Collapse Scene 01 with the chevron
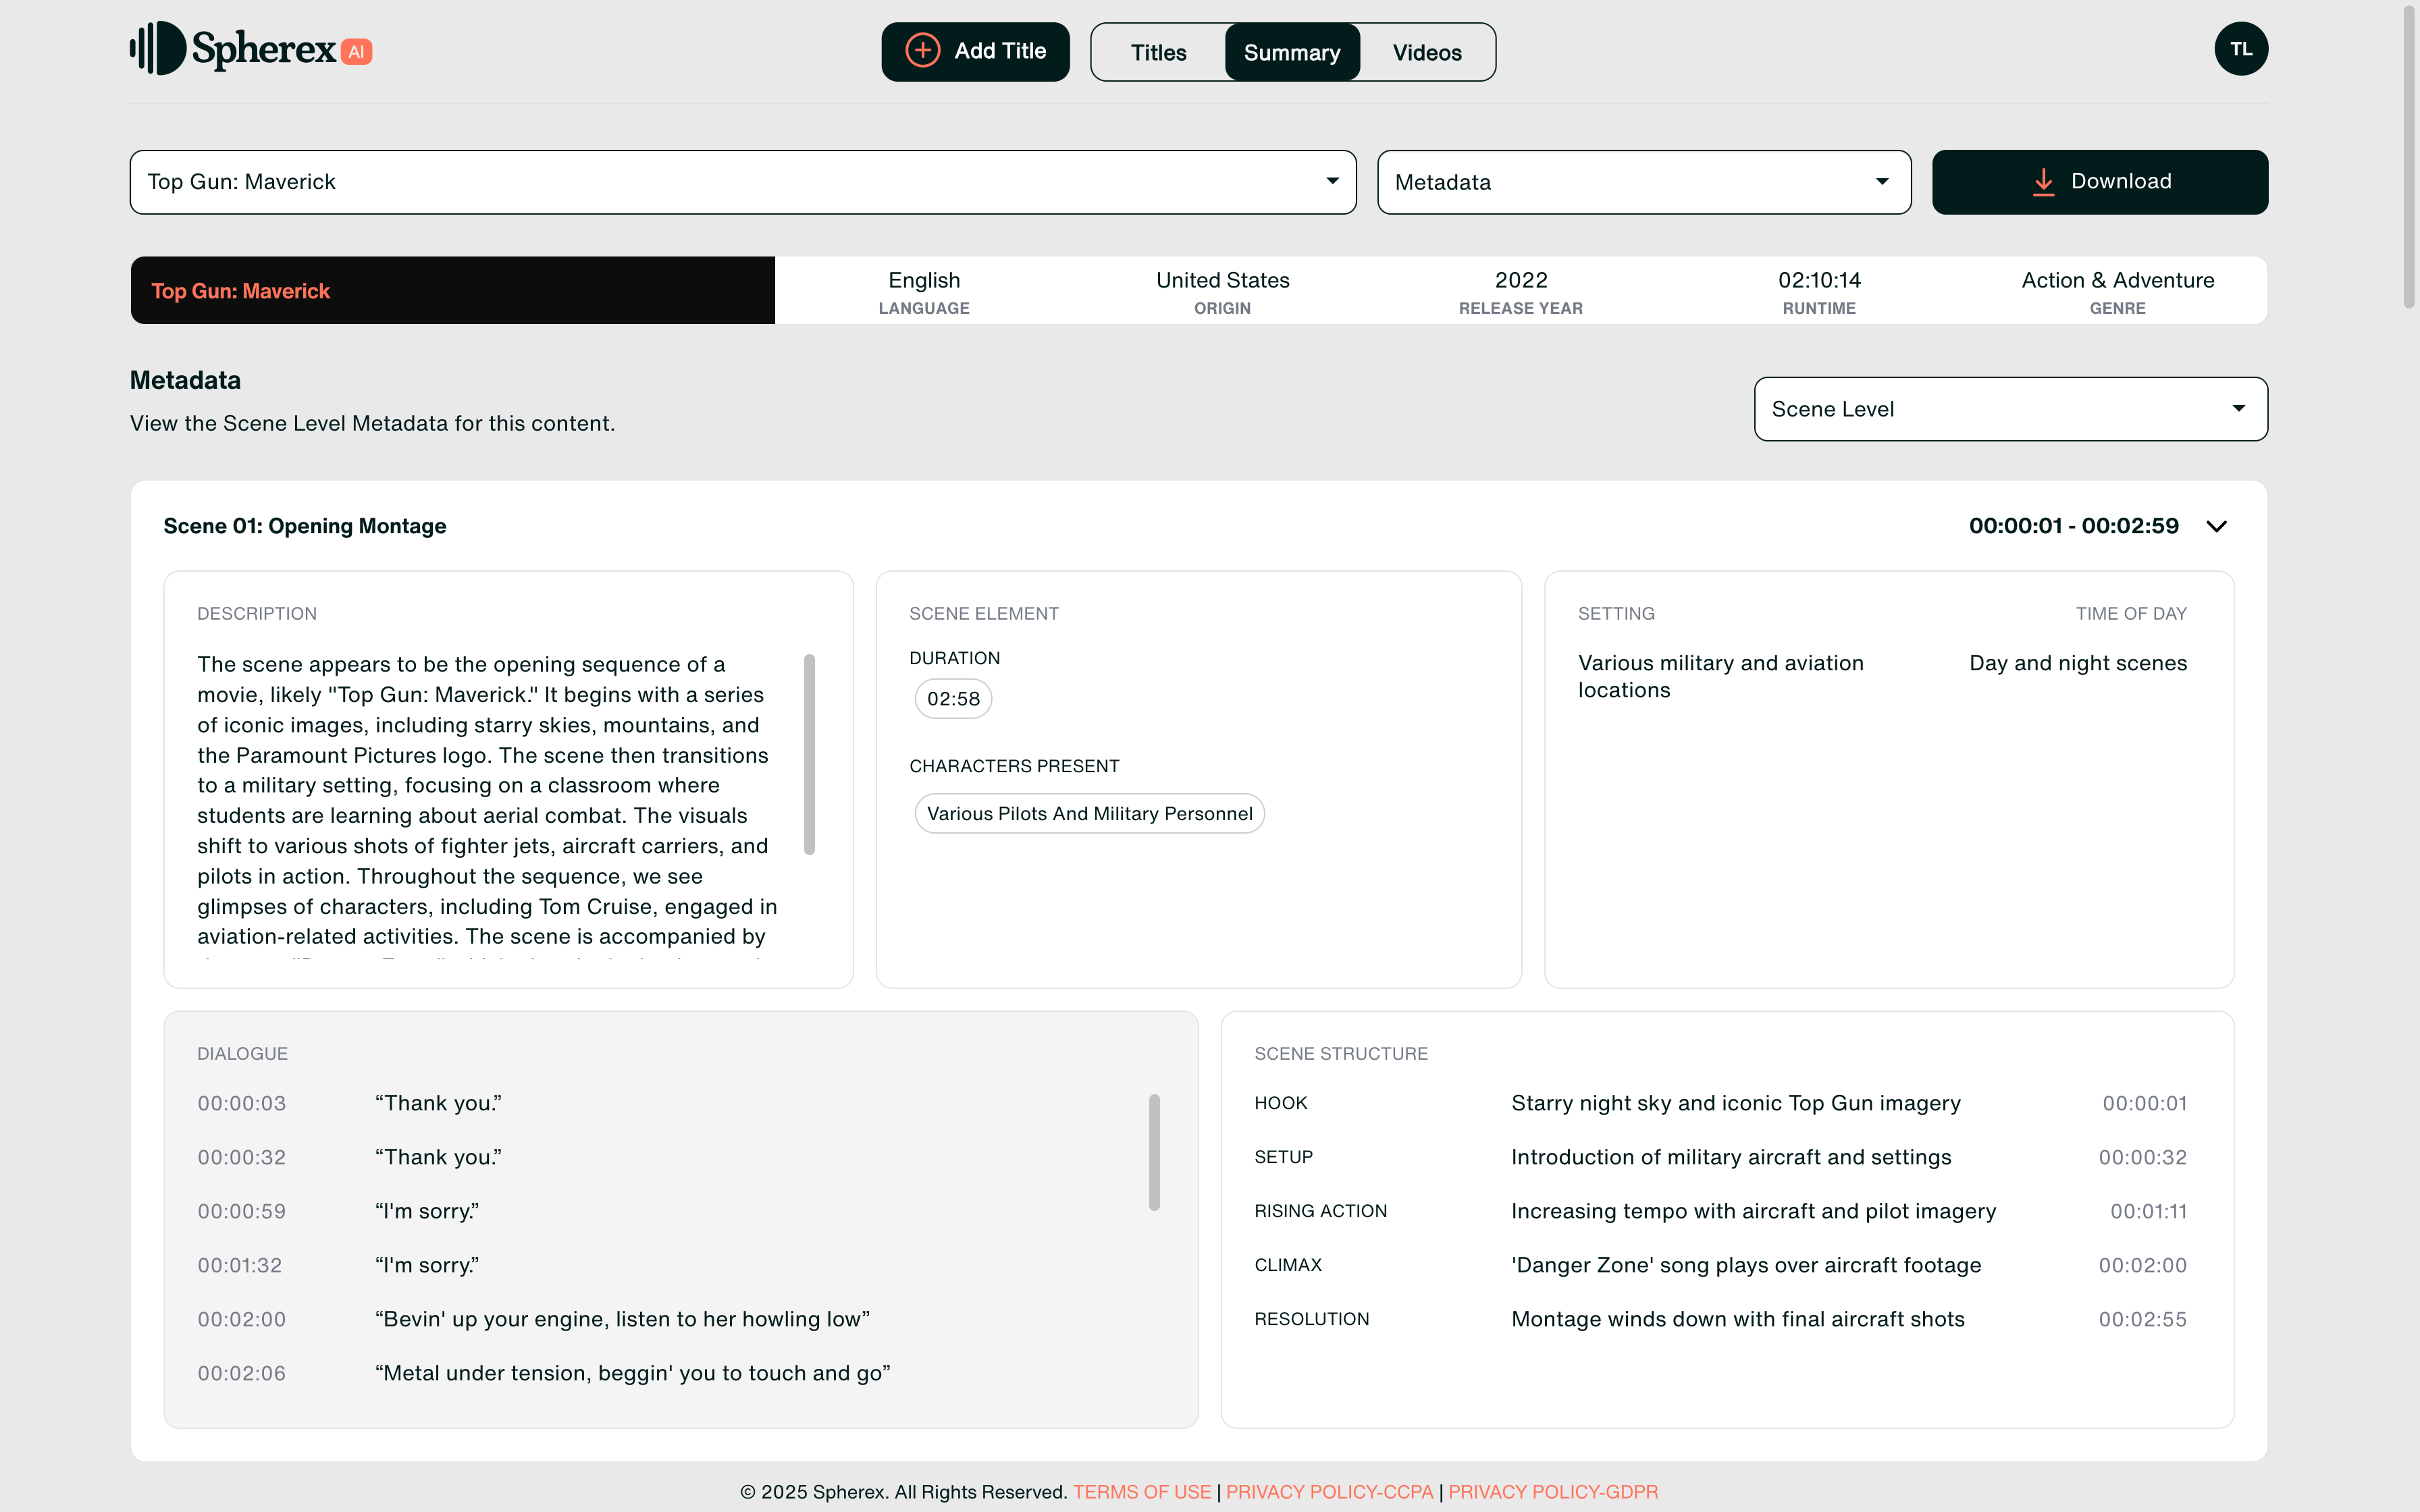2420x1512 pixels. click(x=2216, y=526)
